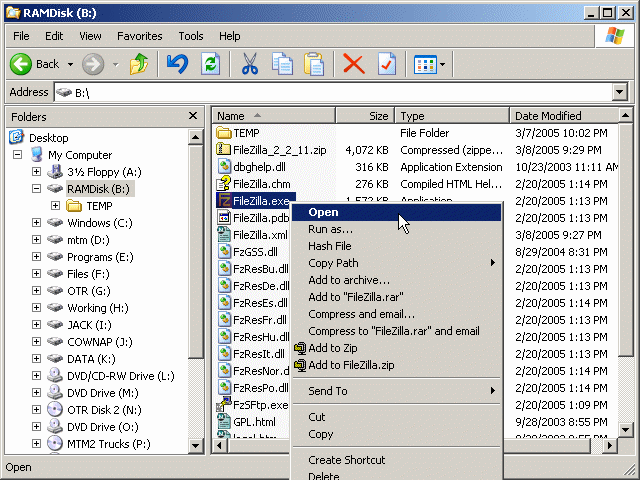
Task: Sort files by Date Modified column
Action: (548, 116)
